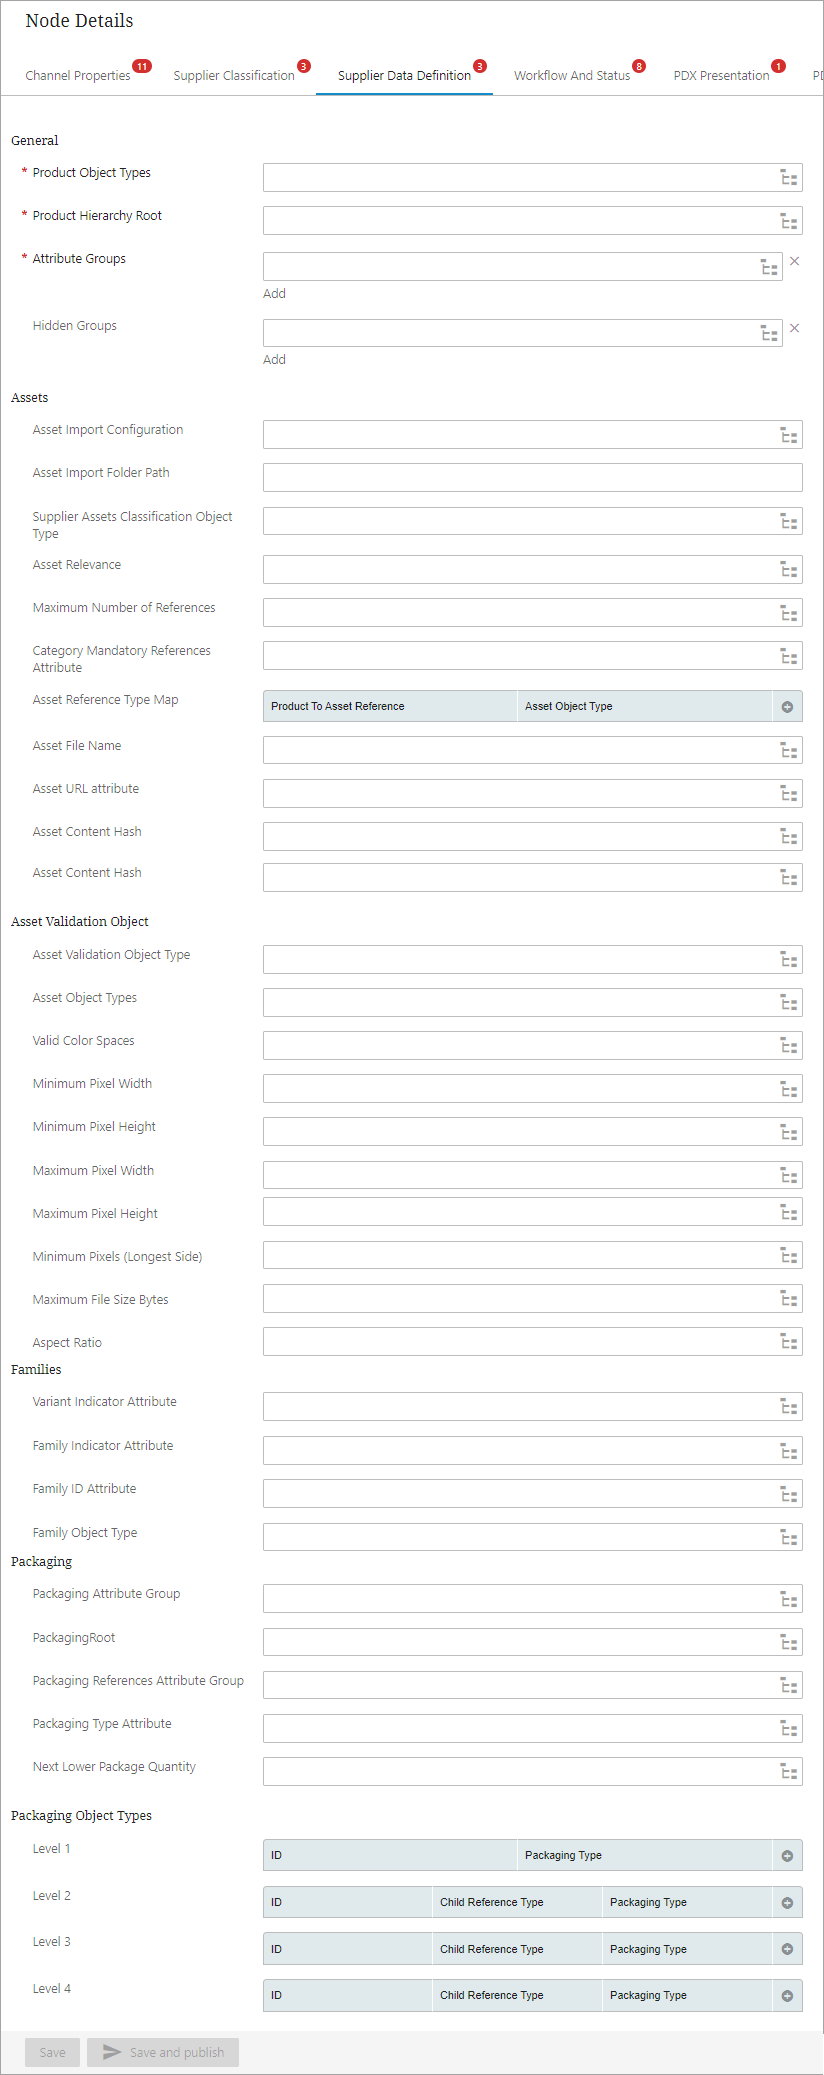Remove the Hidden Groups entry with X
This screenshot has height=2075, width=824.
tap(795, 328)
